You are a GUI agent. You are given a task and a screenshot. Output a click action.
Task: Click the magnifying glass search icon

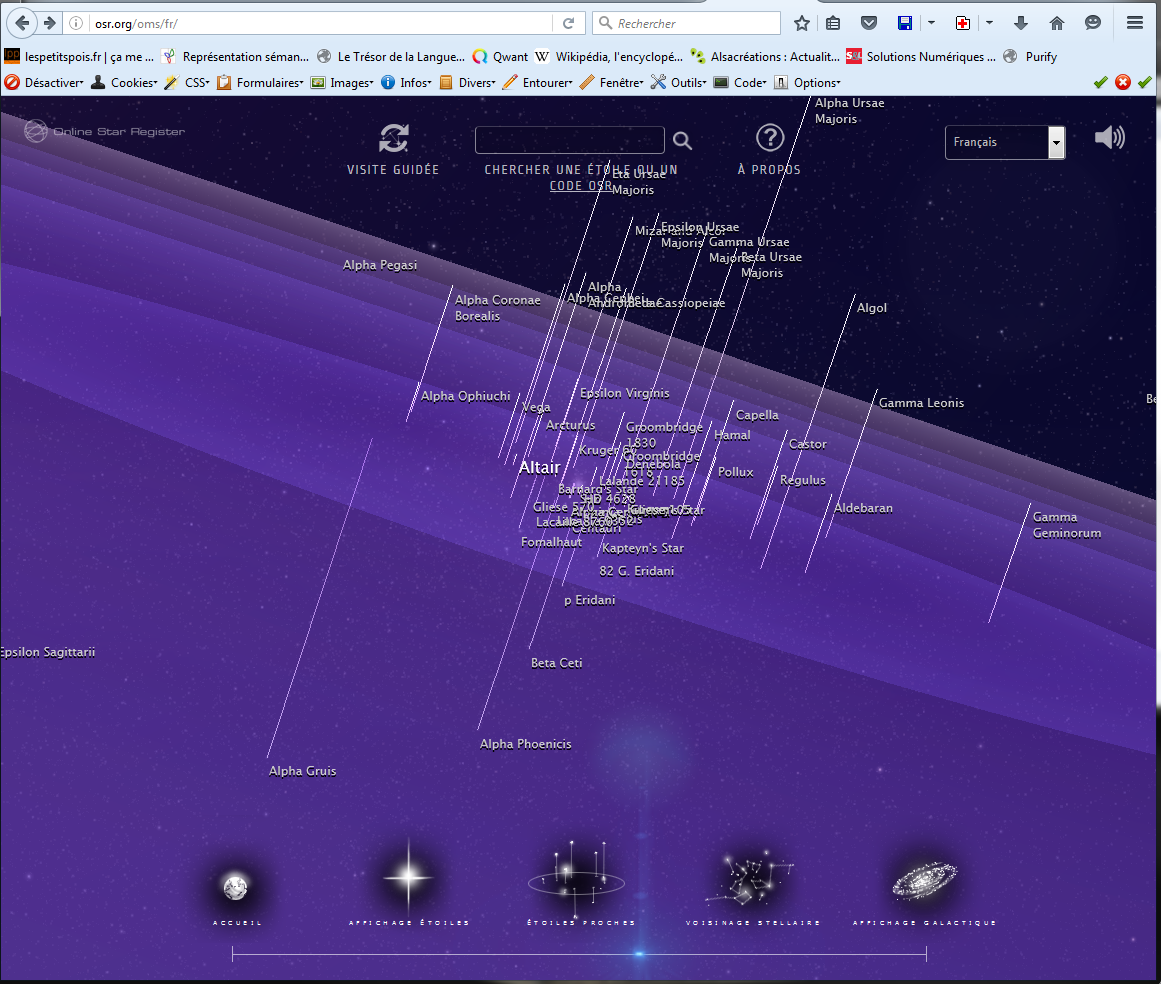click(682, 141)
